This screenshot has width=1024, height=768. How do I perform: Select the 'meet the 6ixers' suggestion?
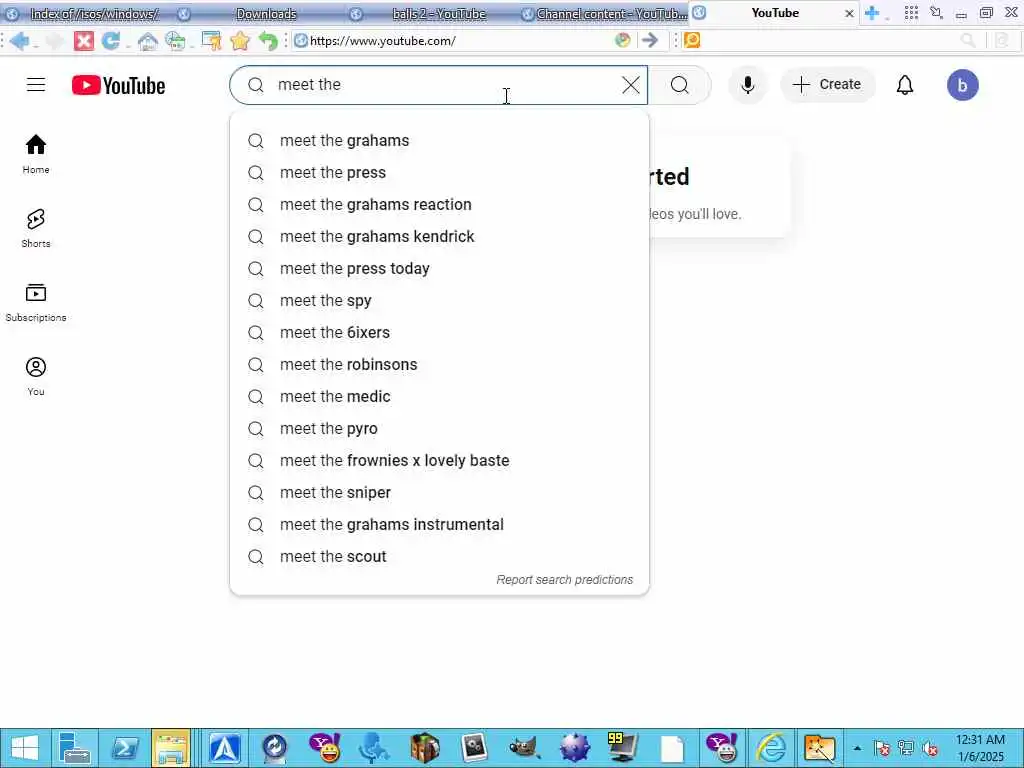[x=440, y=332]
